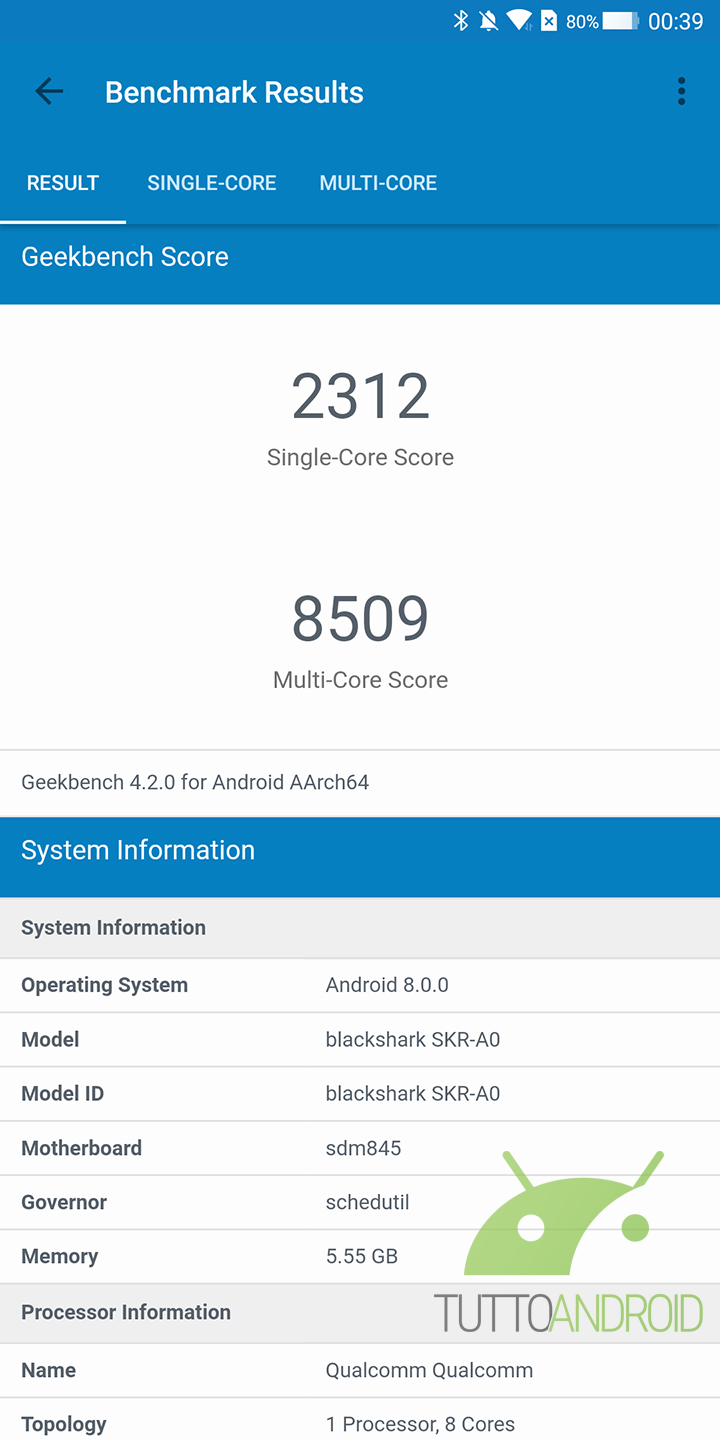The height and width of the screenshot is (1440, 720).
Task: Tap the battery indicator icon
Action: 621,21
